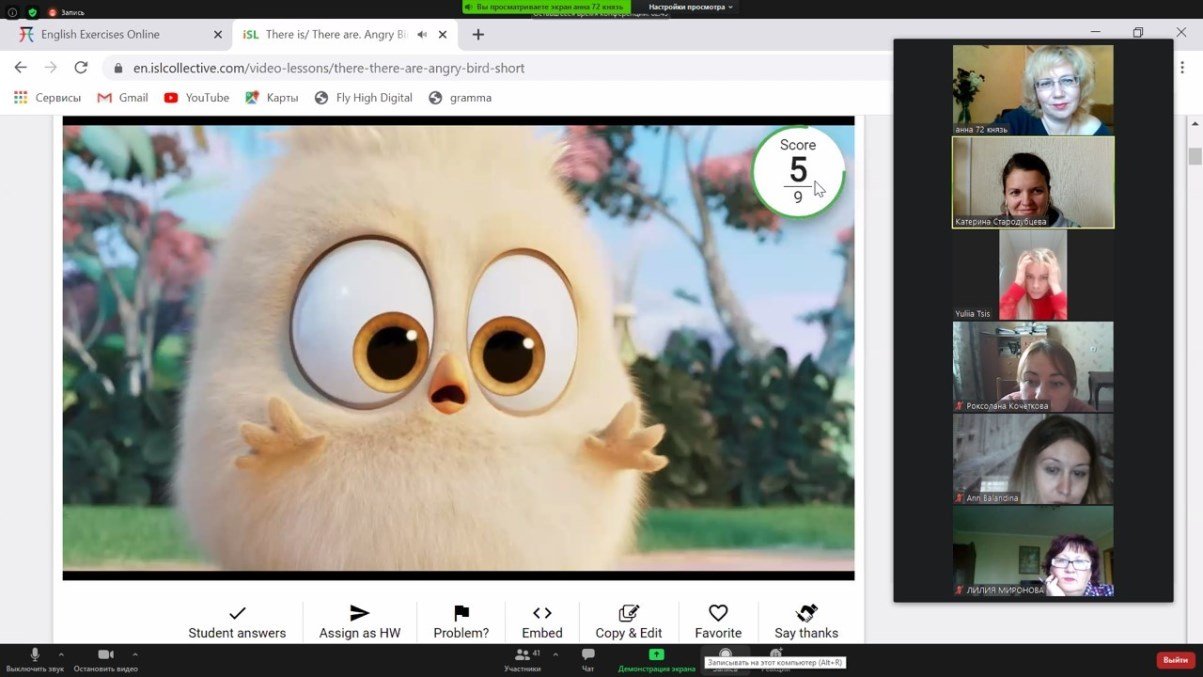Select анна 72 князь video thumbnail
This screenshot has width=1203, height=677.
coord(1033,90)
